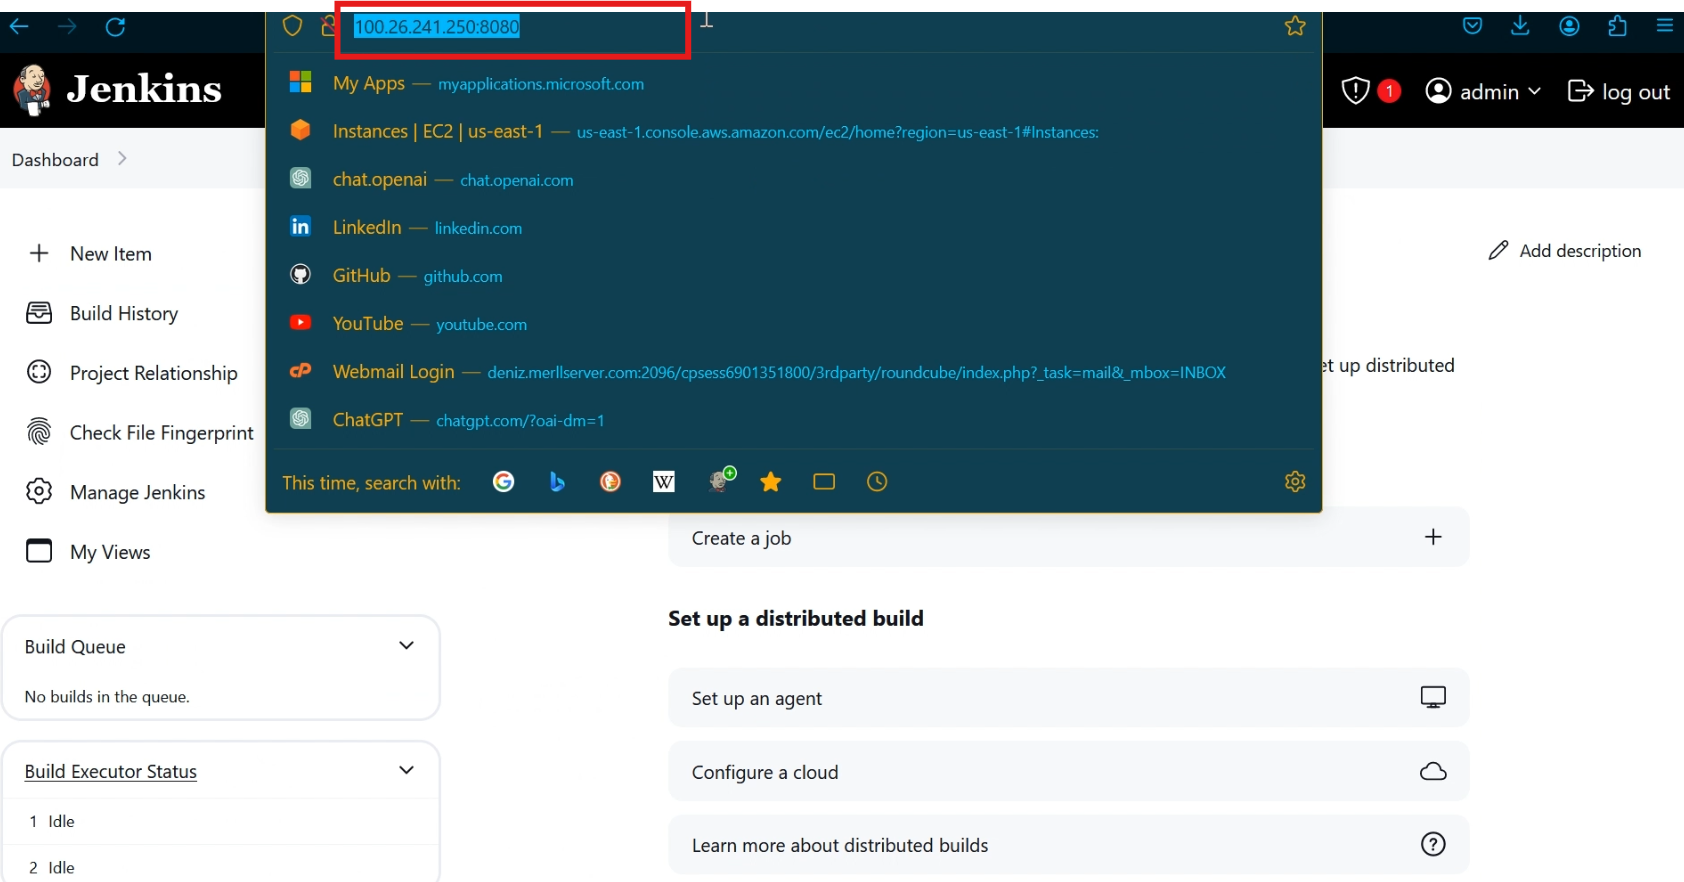This screenshot has height=882, width=1684.
Task: Click Create a job
Action: click(1069, 538)
